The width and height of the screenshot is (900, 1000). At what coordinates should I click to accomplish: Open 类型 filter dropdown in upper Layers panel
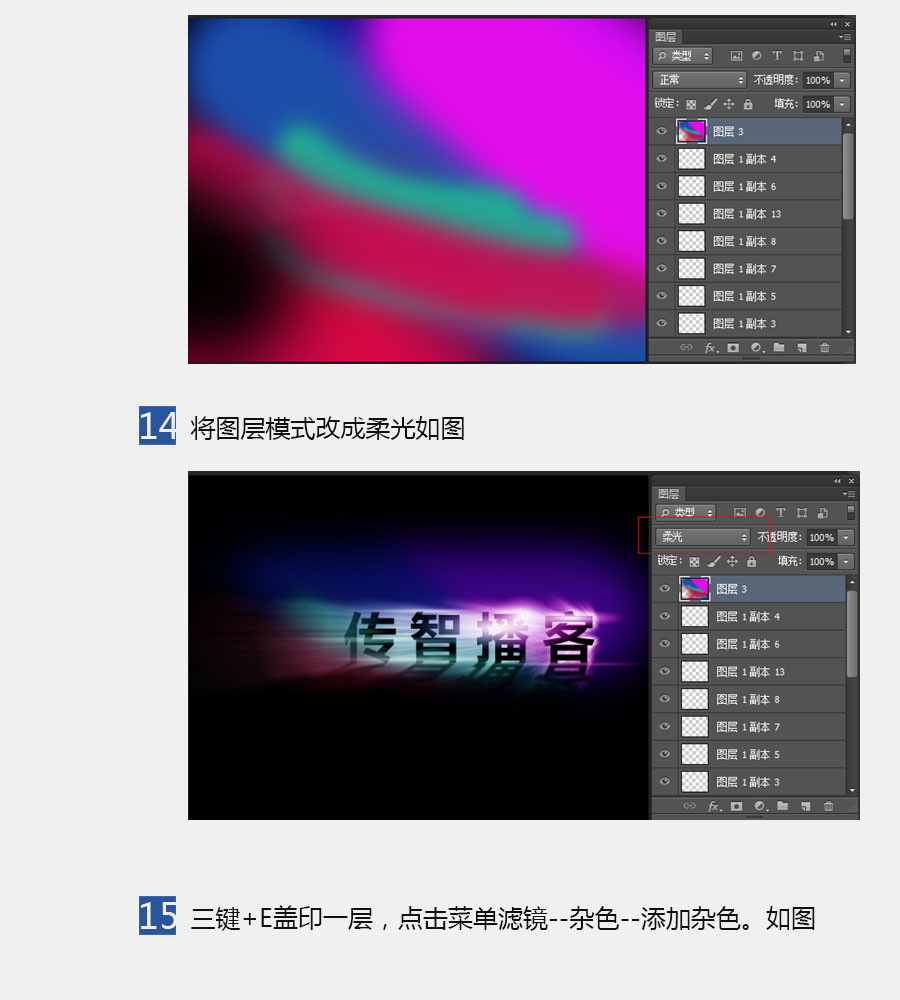682,56
